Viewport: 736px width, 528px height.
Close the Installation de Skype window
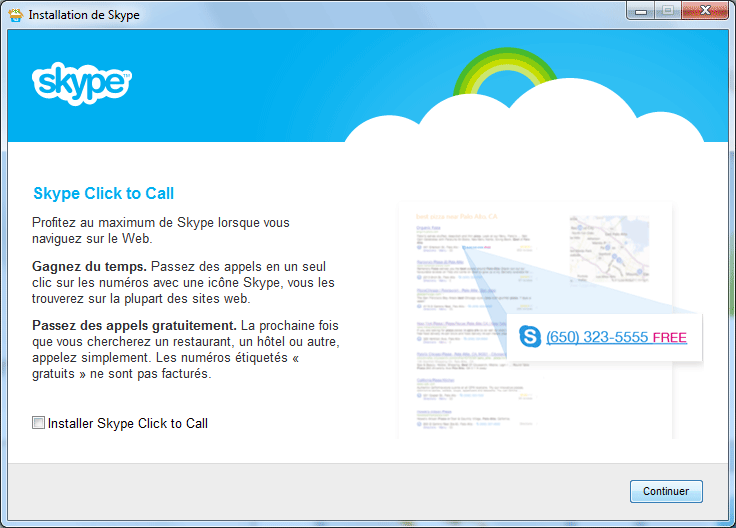[705, 11]
